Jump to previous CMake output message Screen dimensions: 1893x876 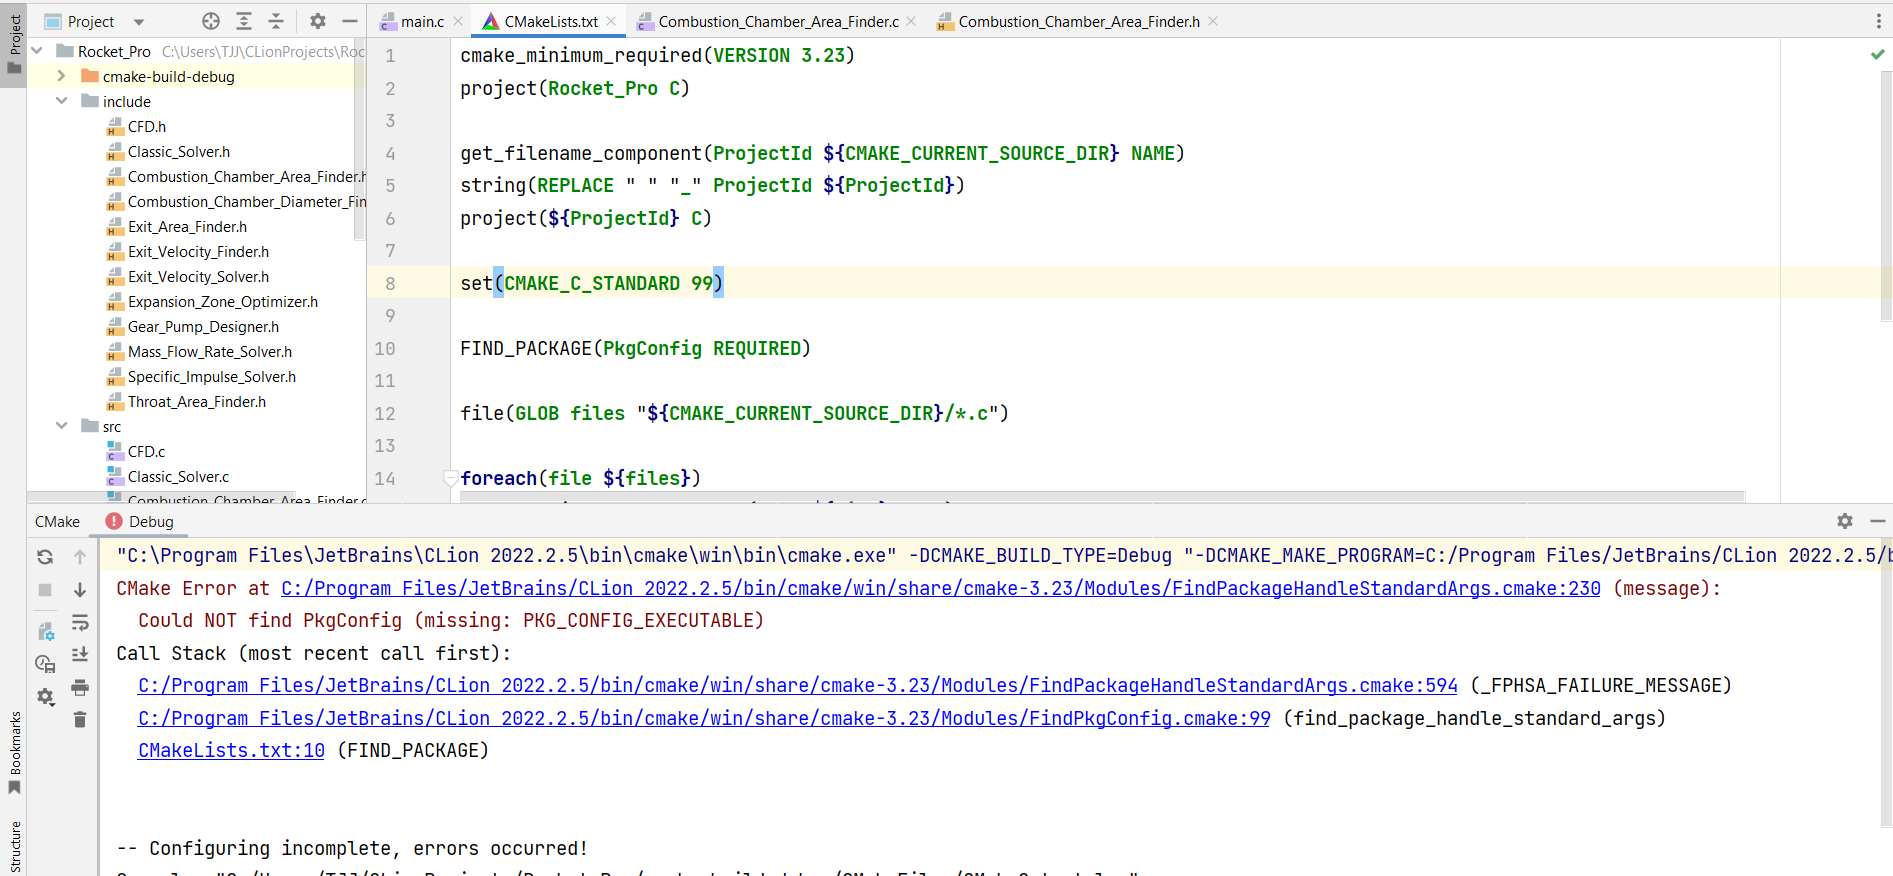click(80, 557)
